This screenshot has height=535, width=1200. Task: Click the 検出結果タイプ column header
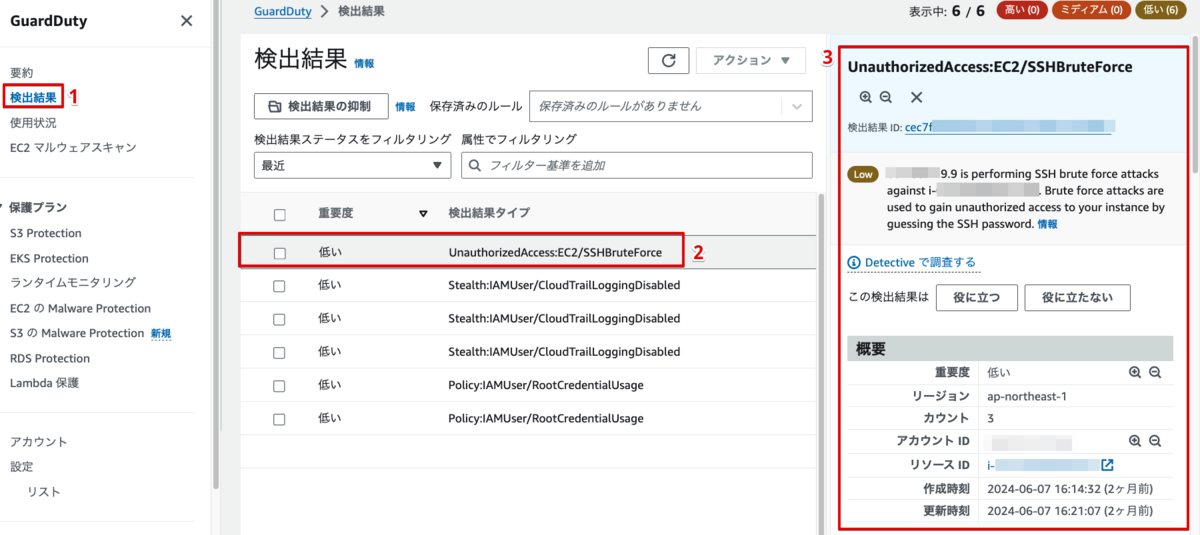489,213
